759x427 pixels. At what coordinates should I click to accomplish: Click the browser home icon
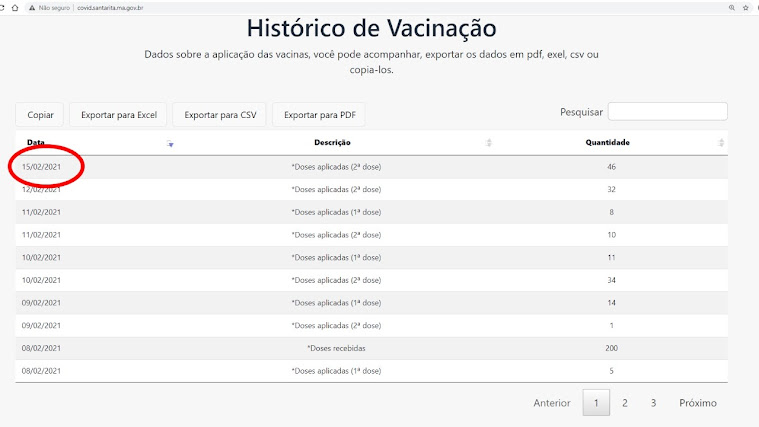pos(15,8)
